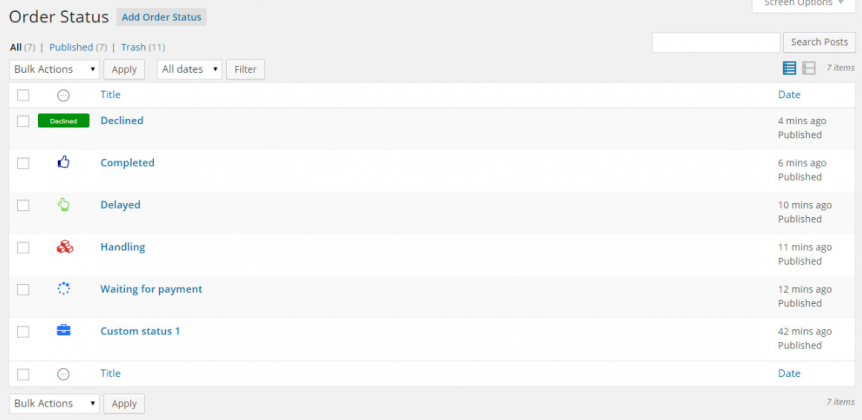
Task: Show the Published posts filter
Action: [x=71, y=47]
